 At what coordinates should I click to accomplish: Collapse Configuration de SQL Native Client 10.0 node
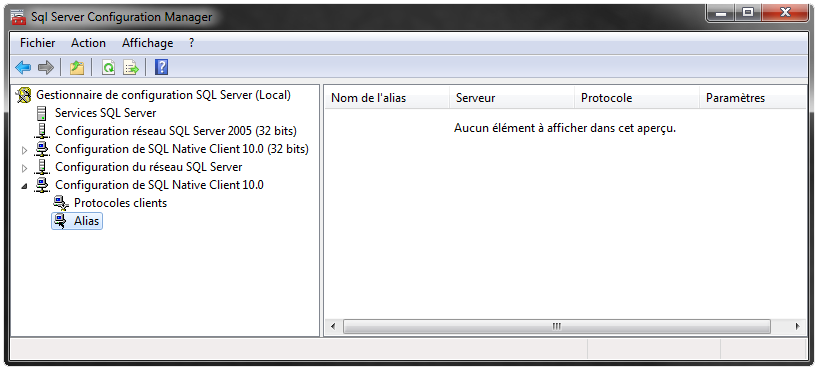[x=24, y=186]
